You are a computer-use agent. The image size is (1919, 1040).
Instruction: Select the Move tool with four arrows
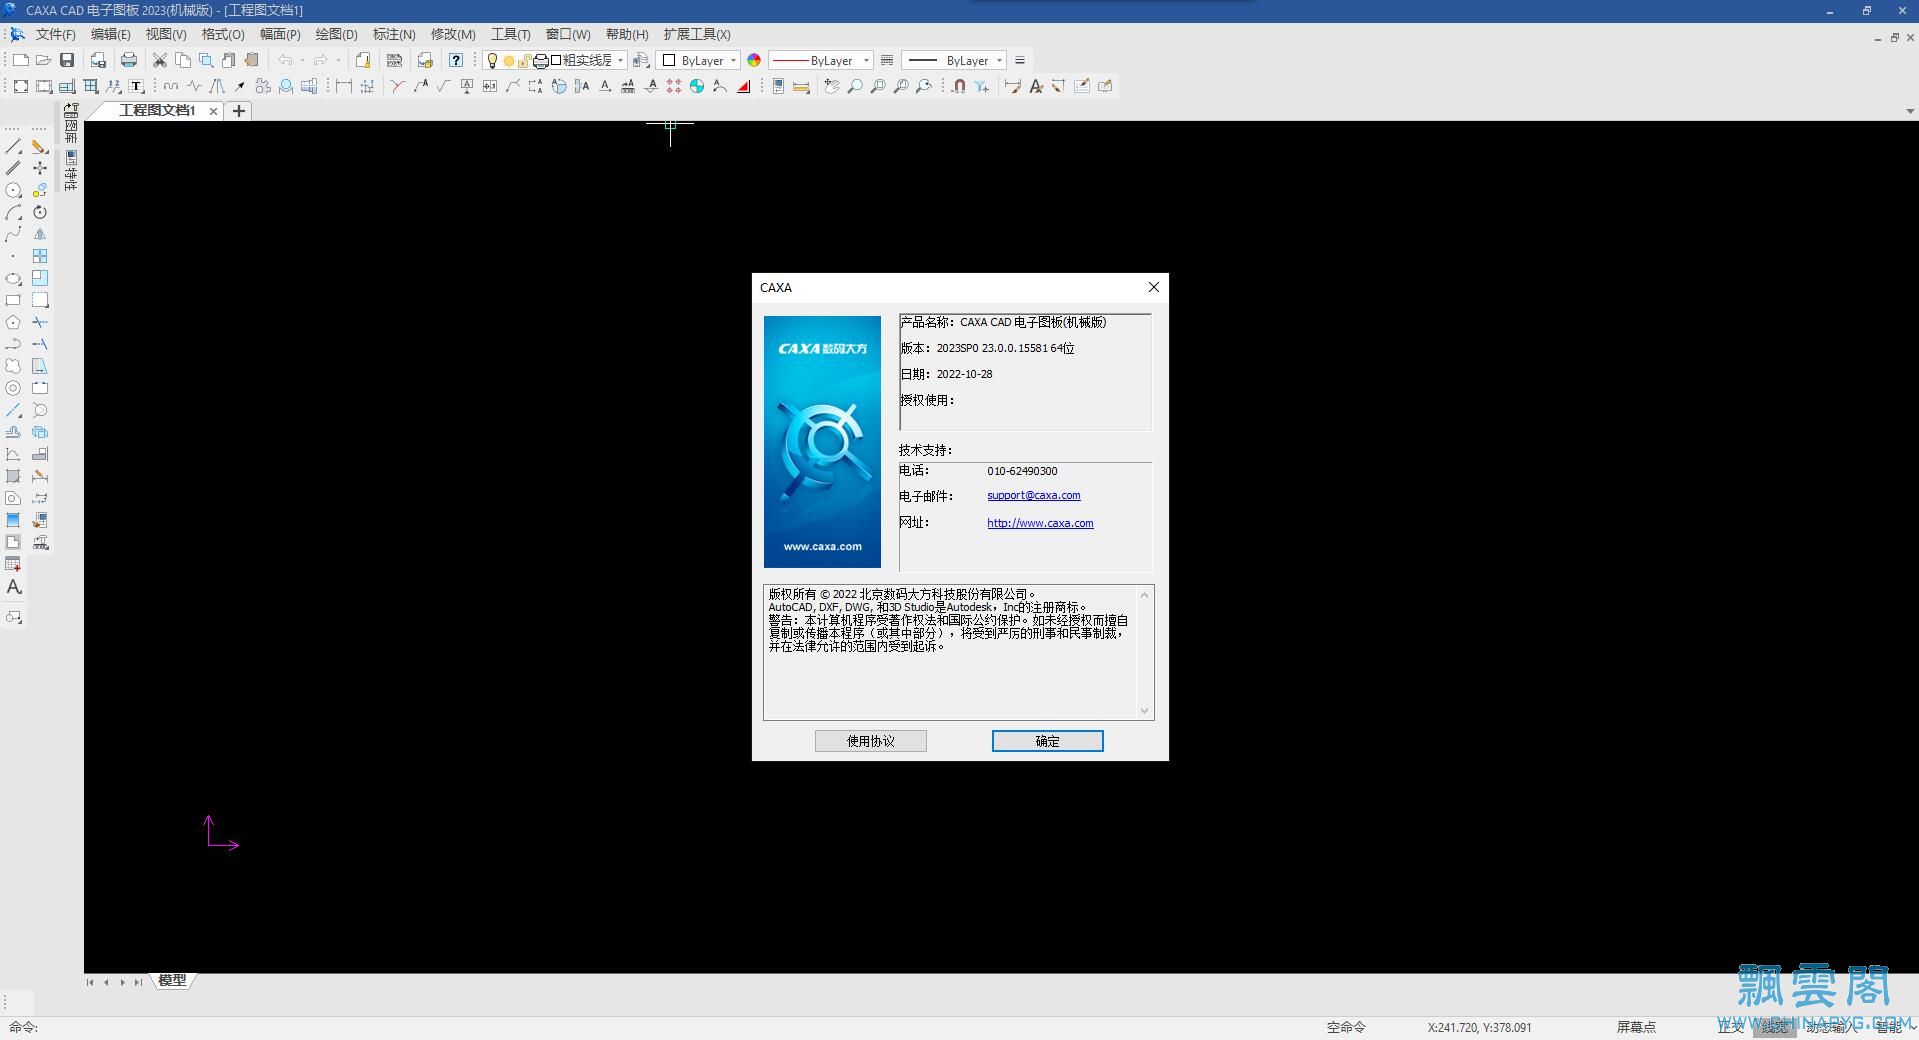point(40,168)
